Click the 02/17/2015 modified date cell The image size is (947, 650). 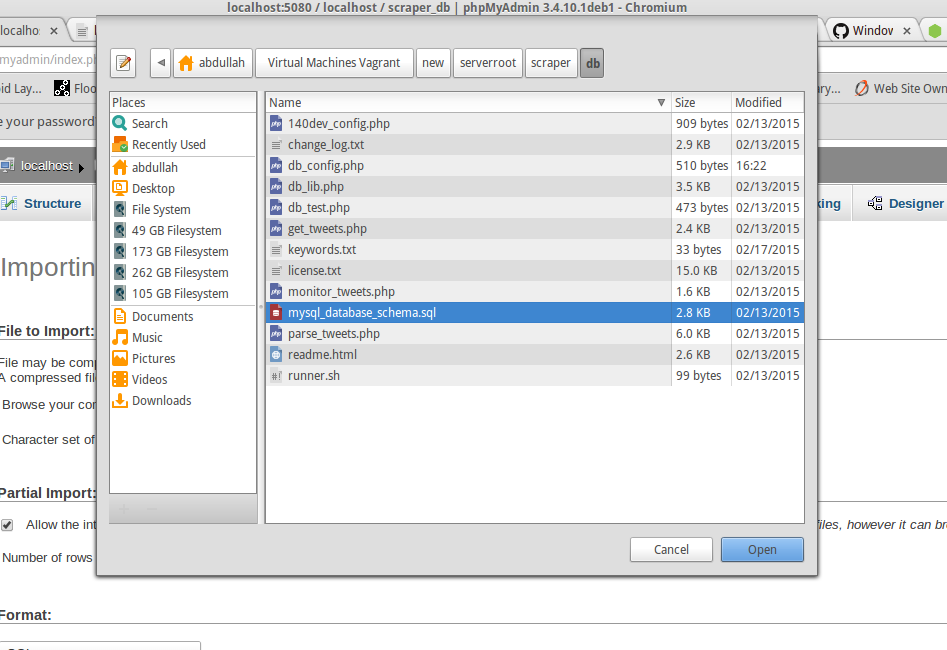(x=768, y=249)
